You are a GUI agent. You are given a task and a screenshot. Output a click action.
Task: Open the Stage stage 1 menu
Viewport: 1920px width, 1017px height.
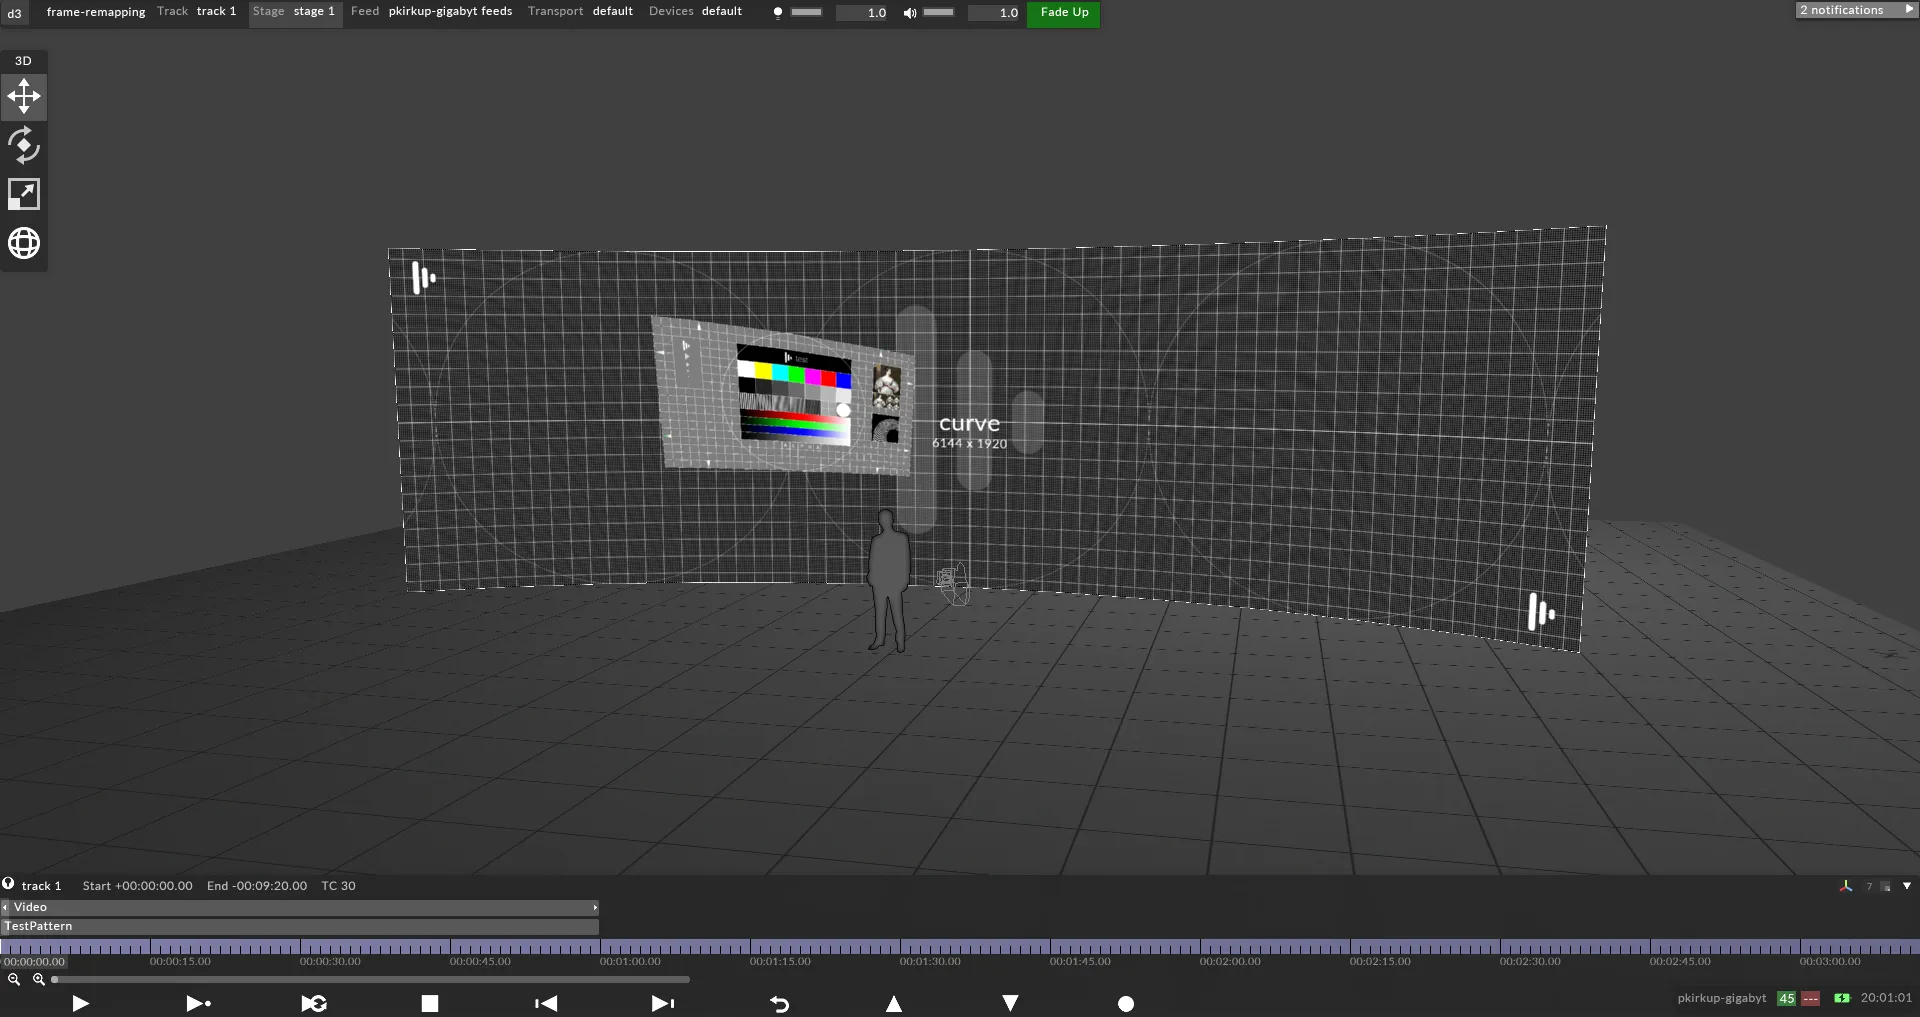(294, 12)
